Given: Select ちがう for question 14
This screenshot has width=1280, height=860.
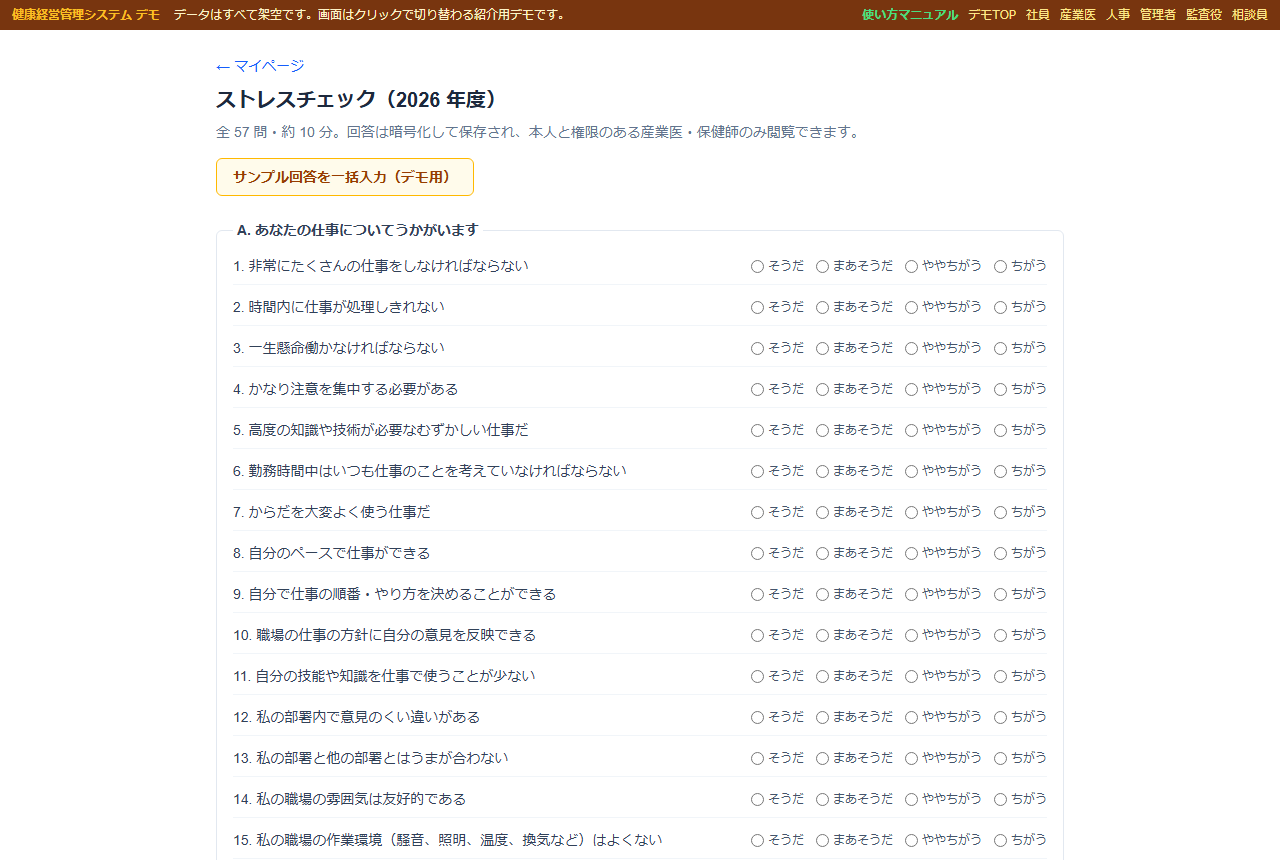Looking at the screenshot, I should pos(1000,799).
